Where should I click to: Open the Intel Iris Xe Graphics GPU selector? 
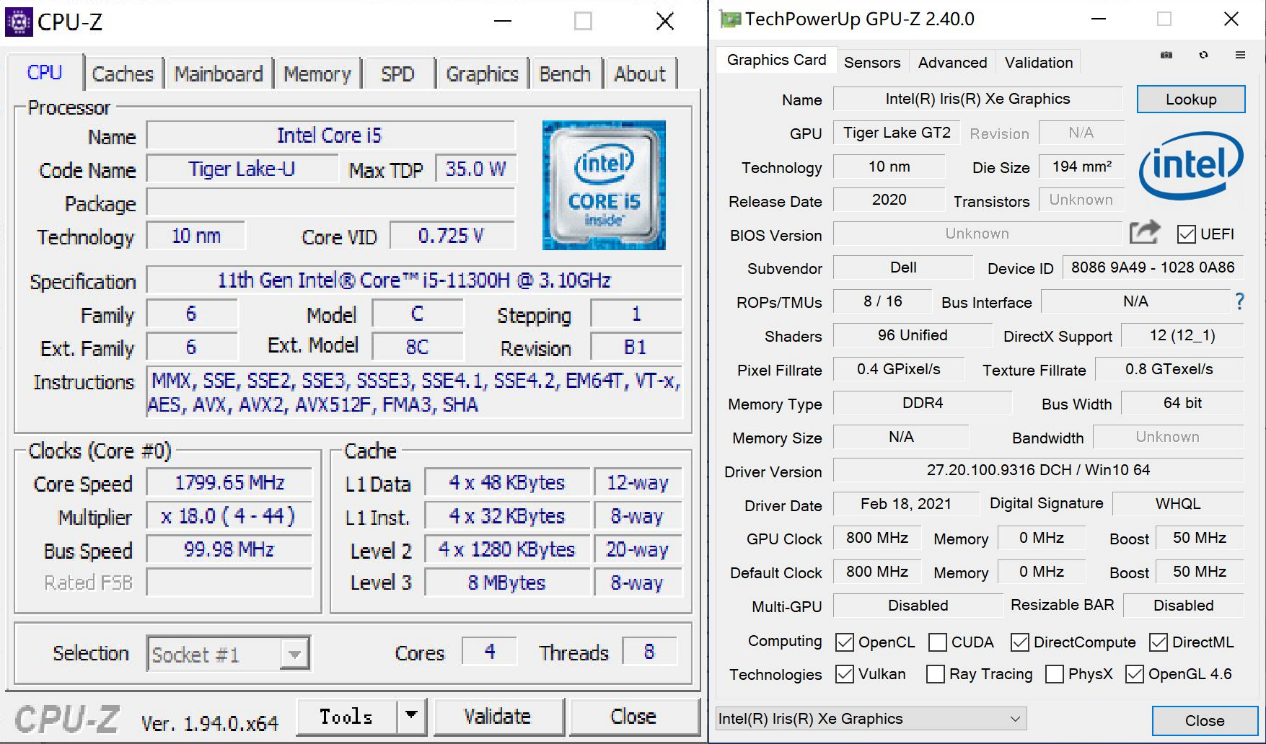coord(871,719)
